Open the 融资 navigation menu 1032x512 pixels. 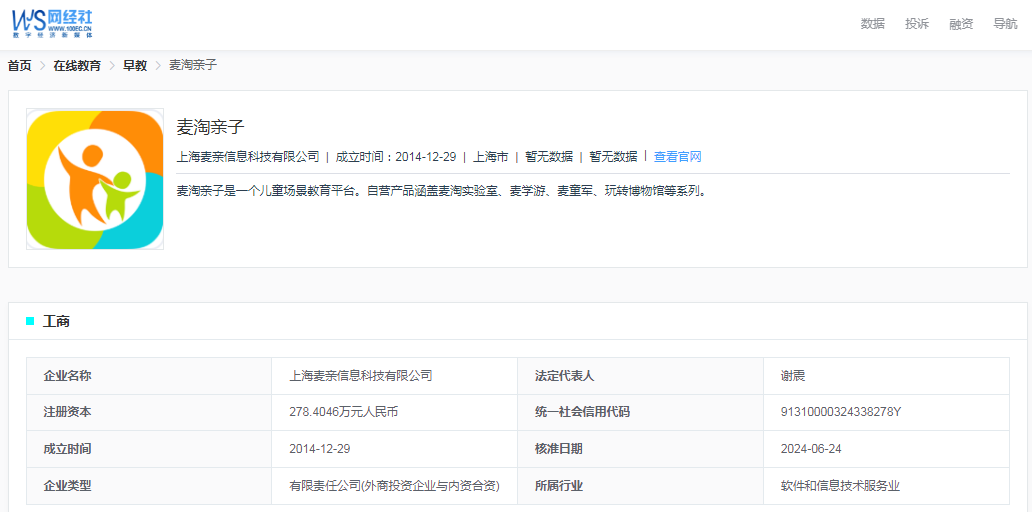[961, 24]
